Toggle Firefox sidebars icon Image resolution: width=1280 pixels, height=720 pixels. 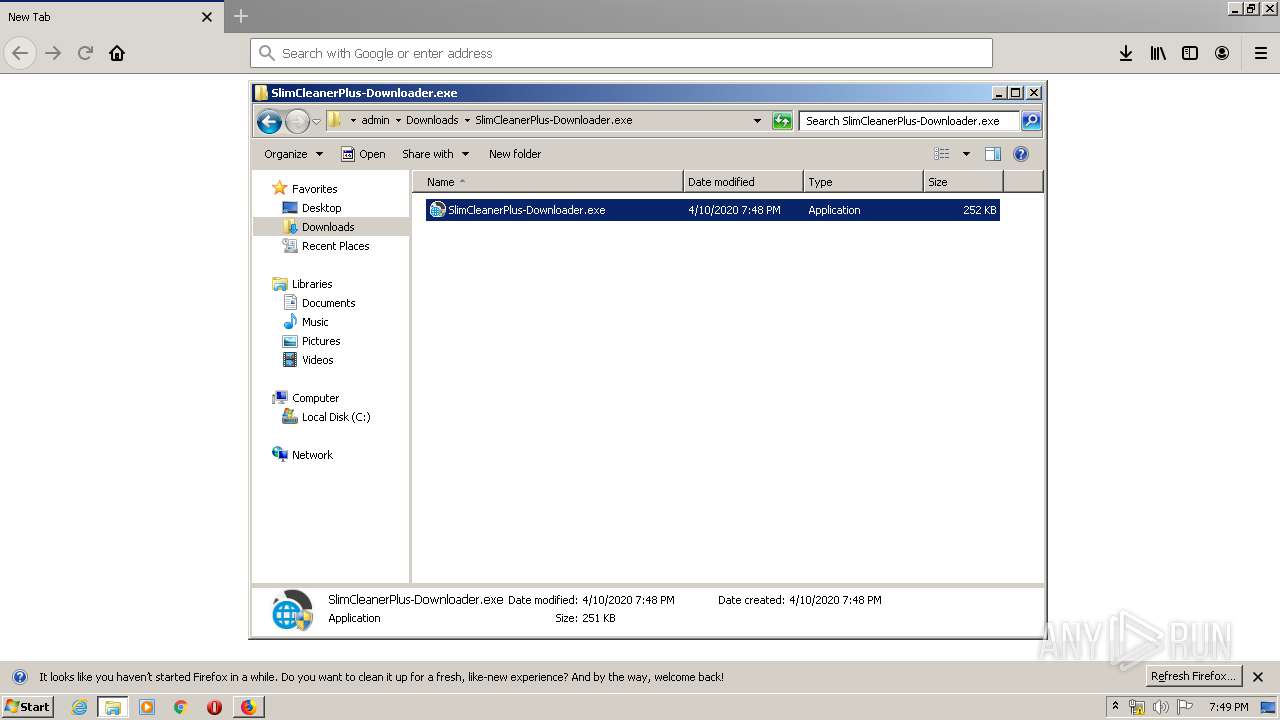[x=1190, y=53]
